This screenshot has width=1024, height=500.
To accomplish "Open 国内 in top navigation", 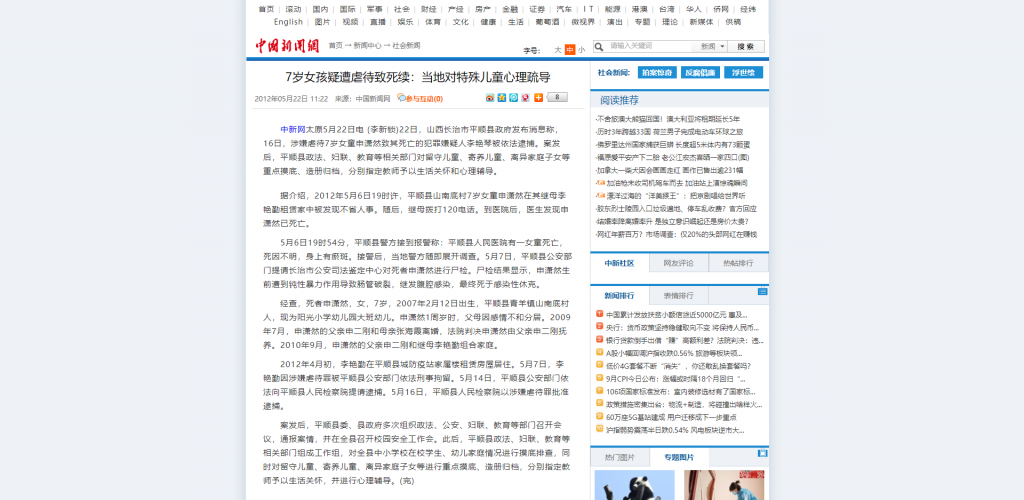I will [320, 9].
